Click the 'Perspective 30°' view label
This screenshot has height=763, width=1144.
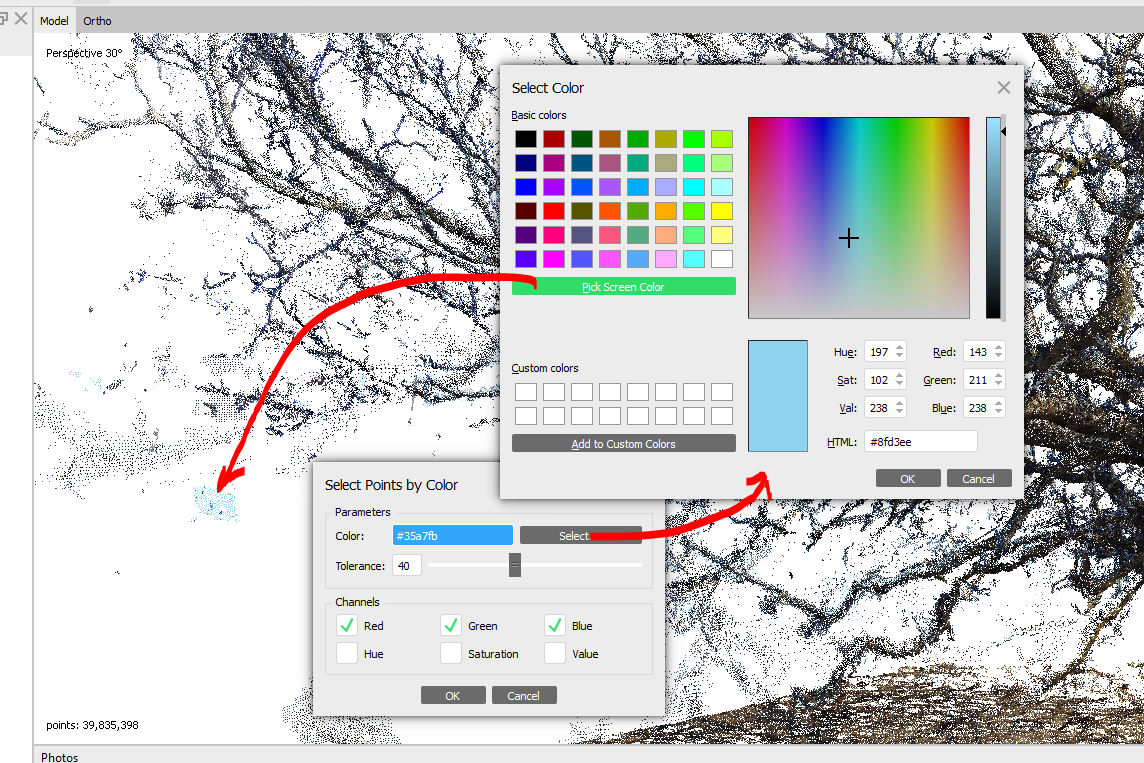tap(84, 53)
